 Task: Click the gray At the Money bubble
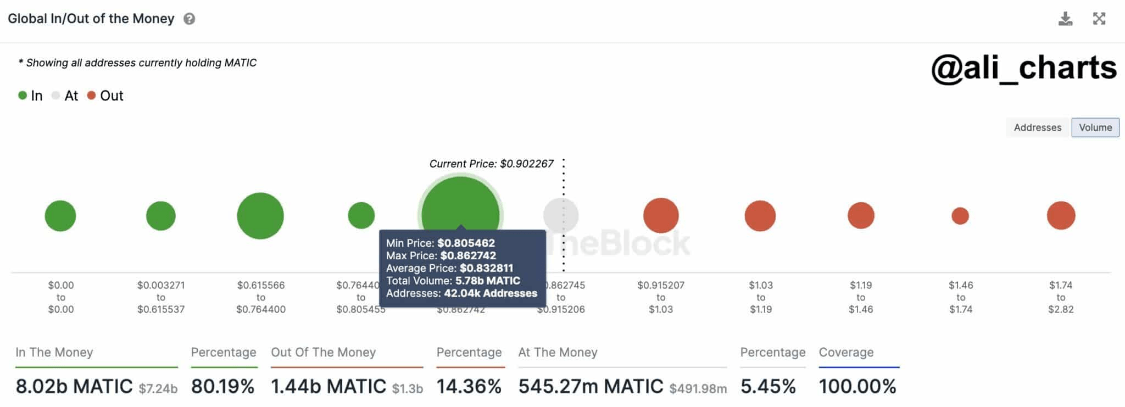click(560, 215)
